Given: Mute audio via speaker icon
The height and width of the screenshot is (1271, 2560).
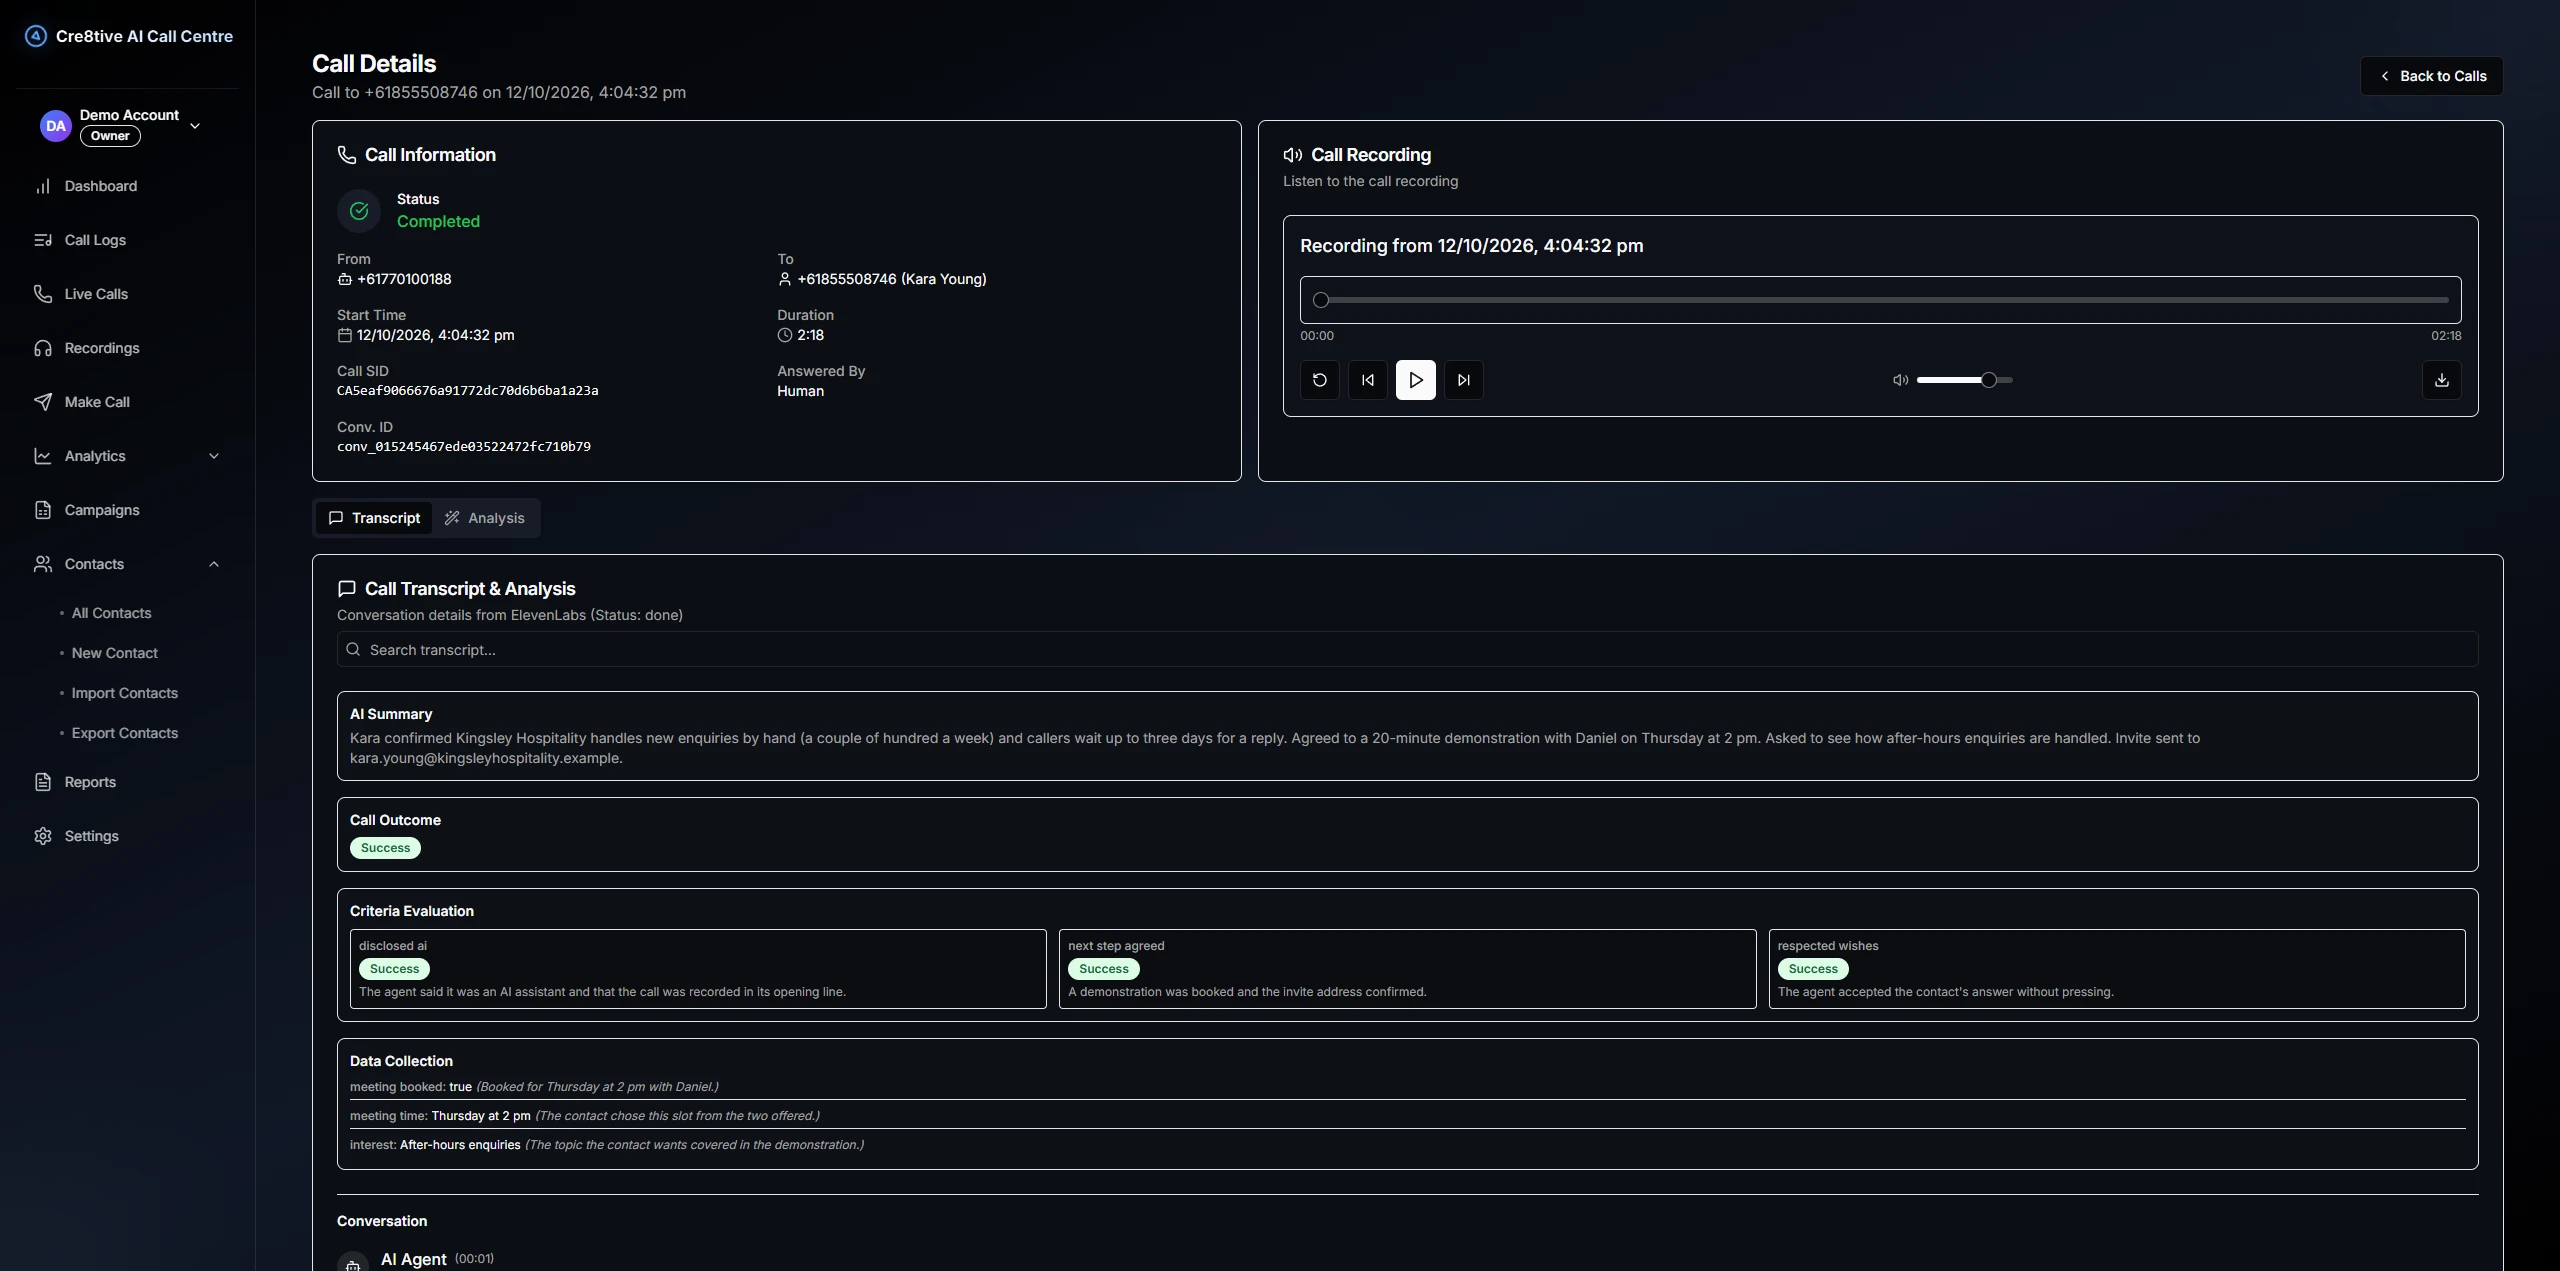Looking at the screenshot, I should click(x=1901, y=380).
